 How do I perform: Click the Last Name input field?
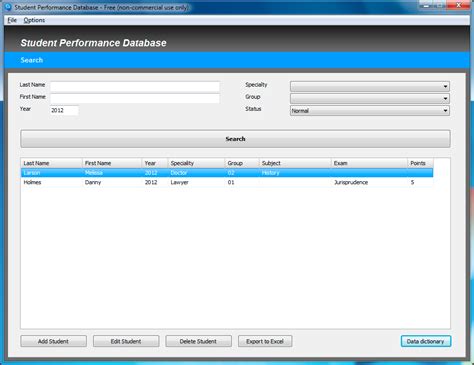point(135,86)
